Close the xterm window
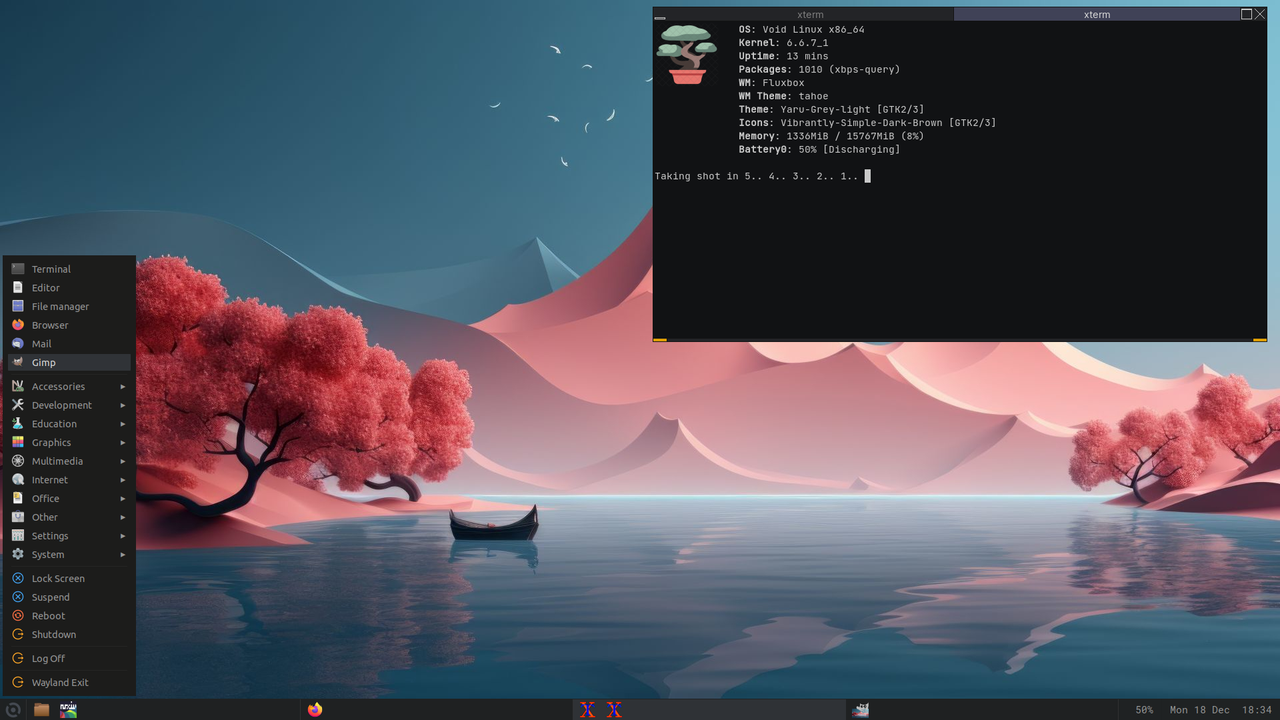This screenshot has width=1280, height=720. pyautogui.click(x=1260, y=14)
